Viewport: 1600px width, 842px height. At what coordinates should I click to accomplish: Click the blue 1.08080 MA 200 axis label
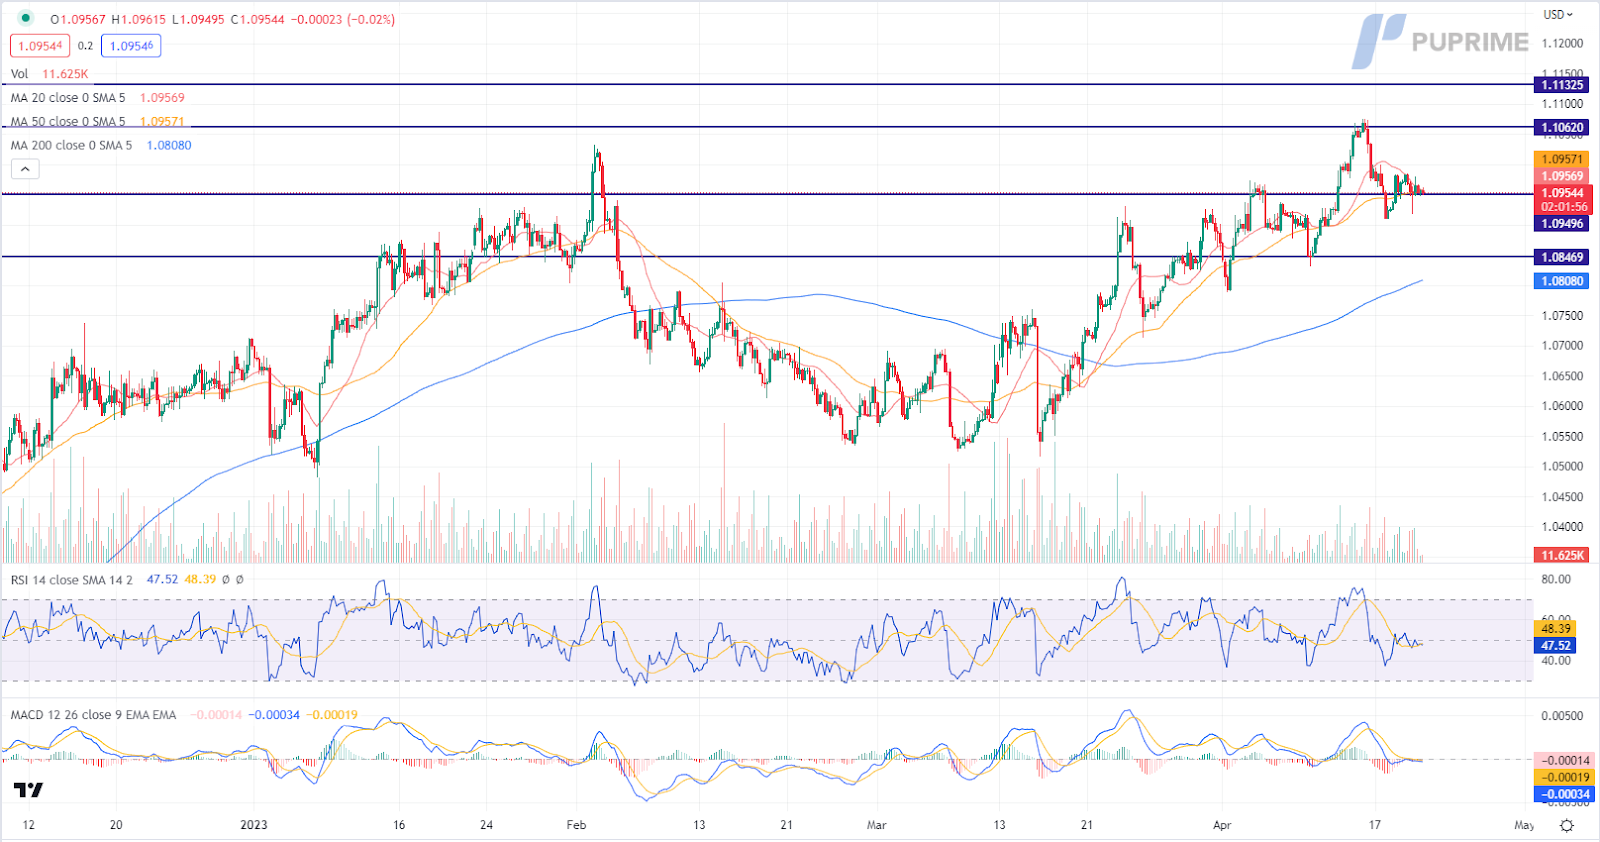tap(1562, 282)
